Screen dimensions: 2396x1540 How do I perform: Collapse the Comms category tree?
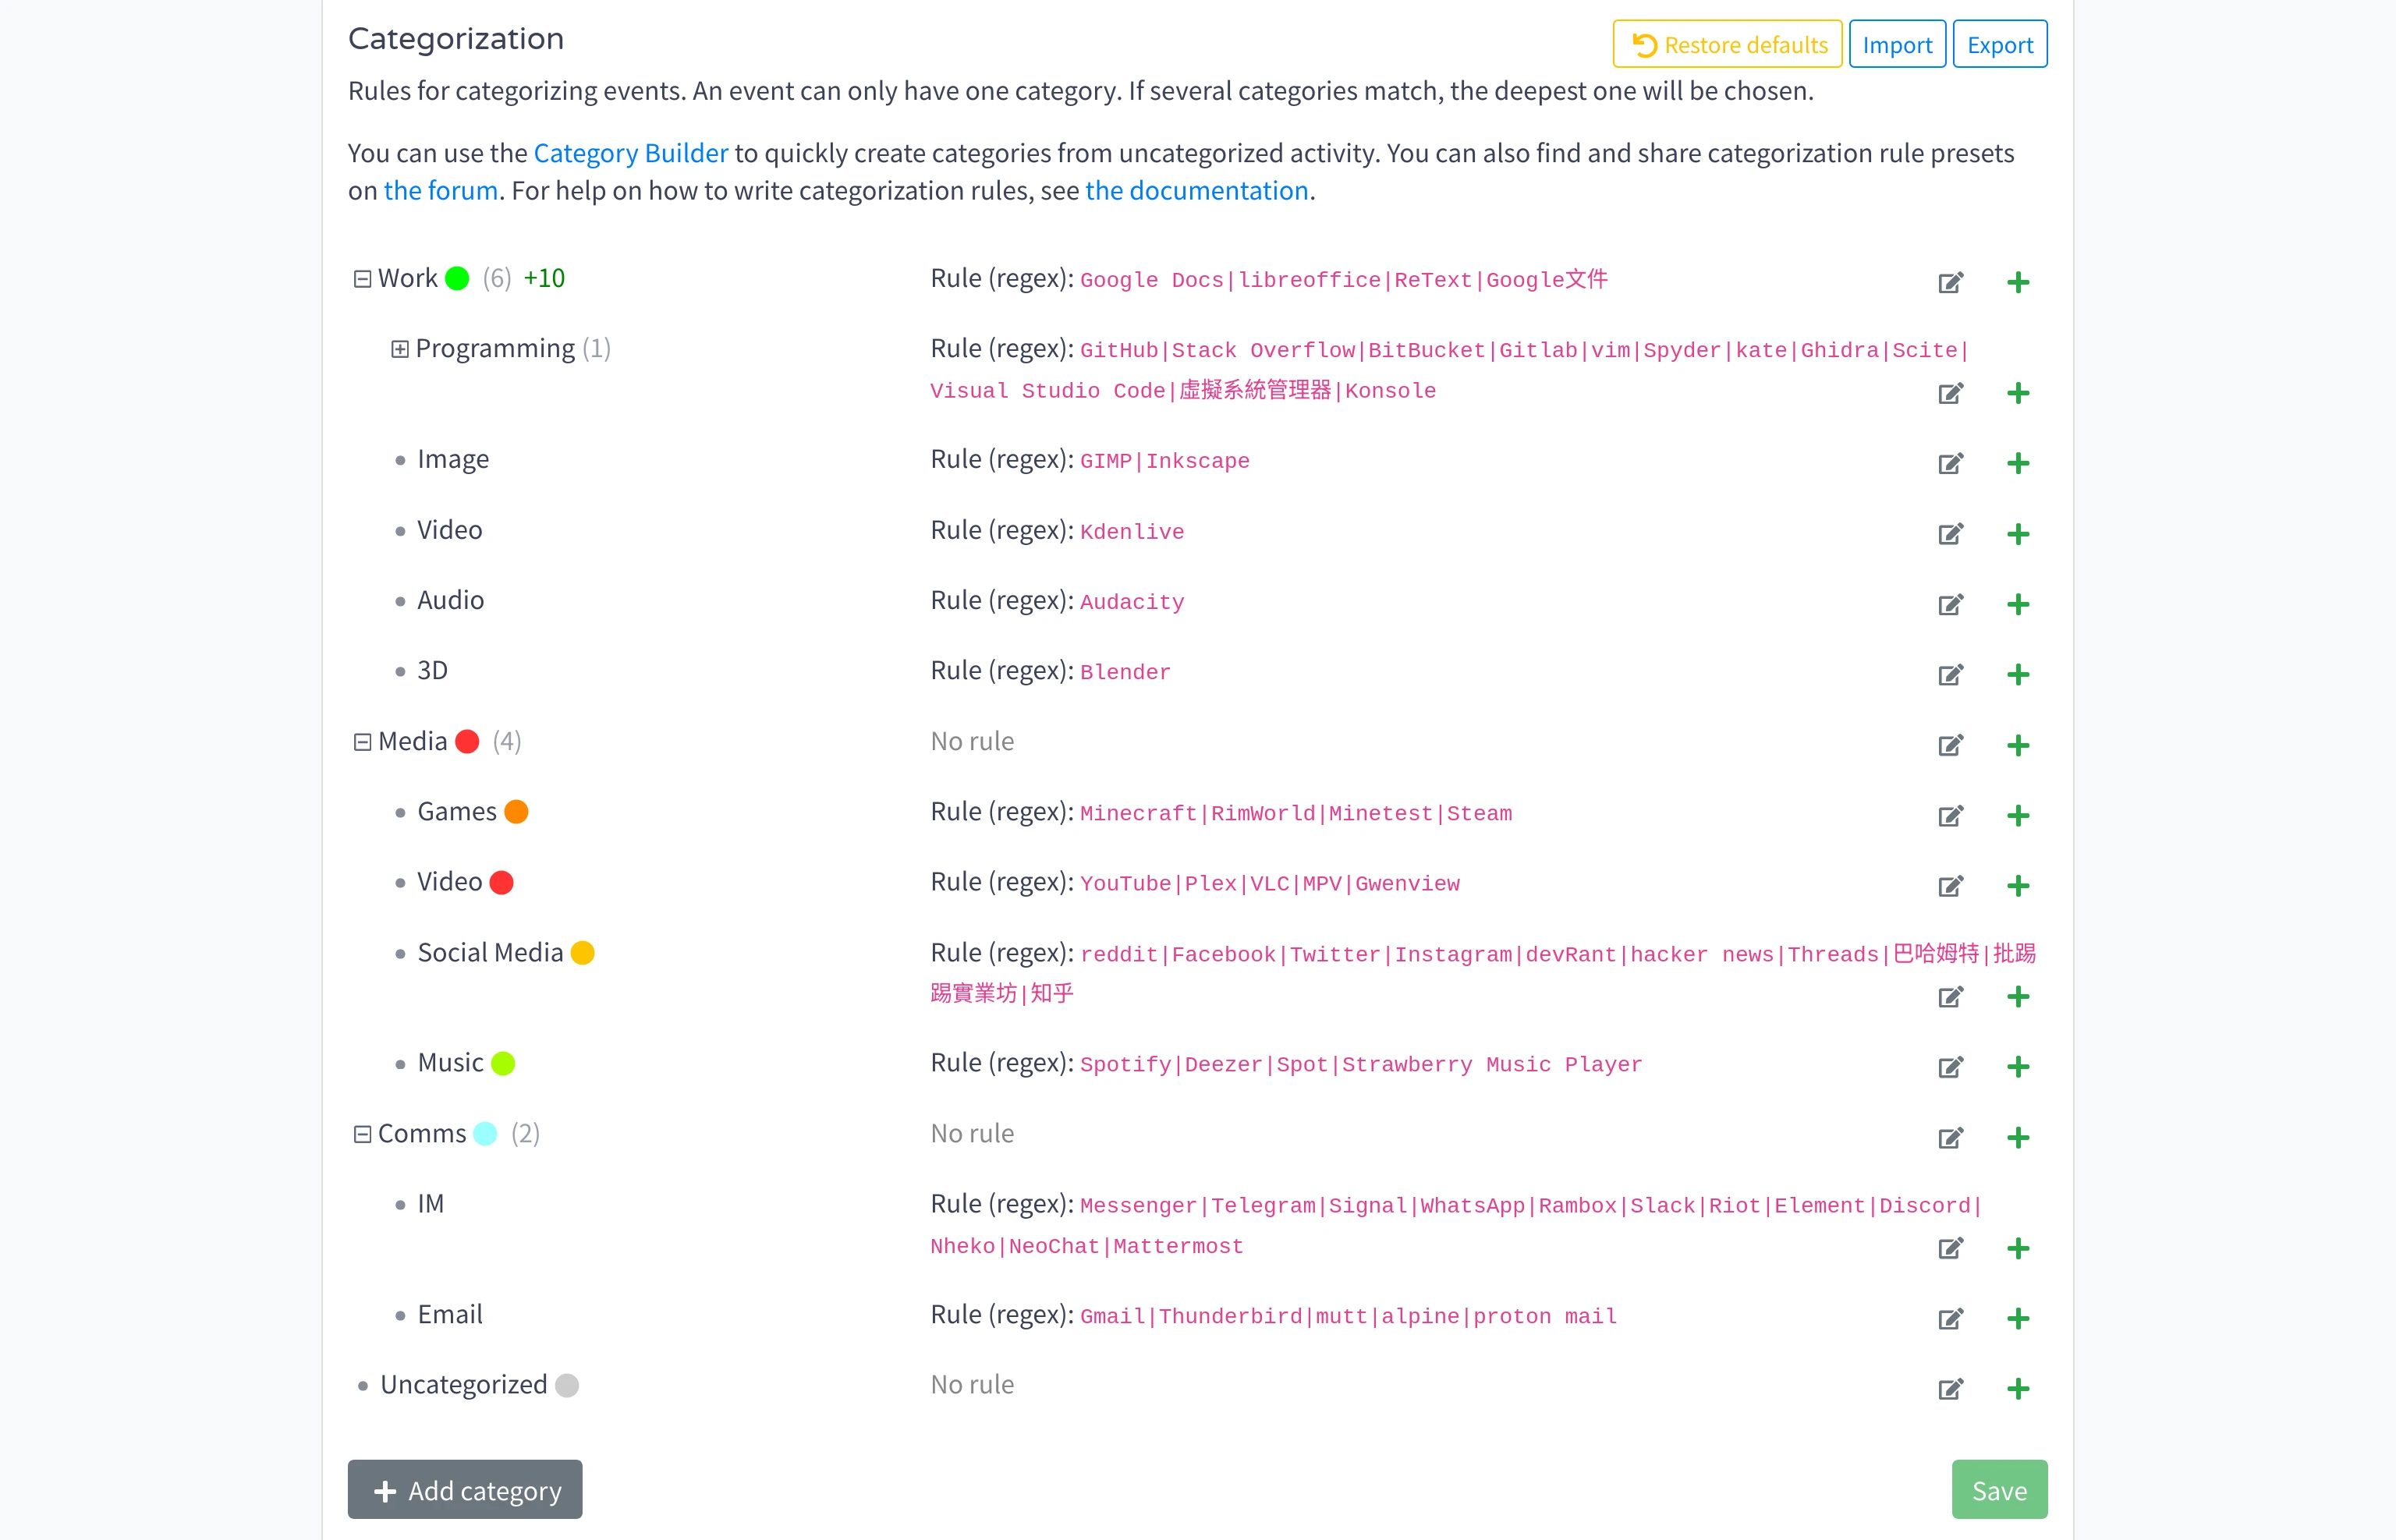(x=362, y=1134)
